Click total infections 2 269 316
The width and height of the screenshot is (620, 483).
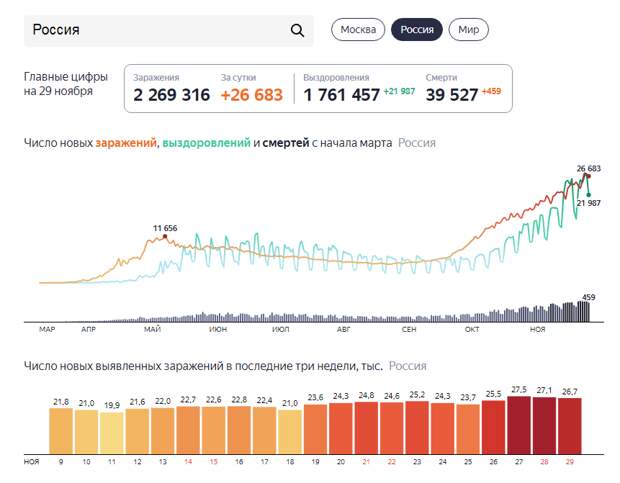(x=171, y=95)
